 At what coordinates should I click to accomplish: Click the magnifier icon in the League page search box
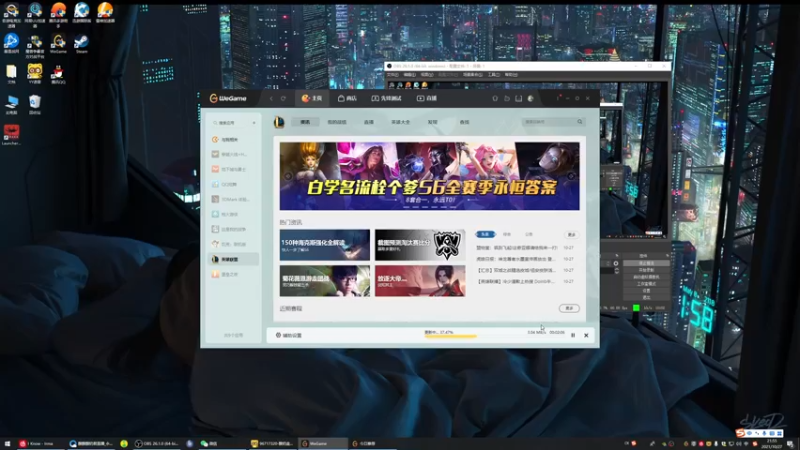point(580,122)
